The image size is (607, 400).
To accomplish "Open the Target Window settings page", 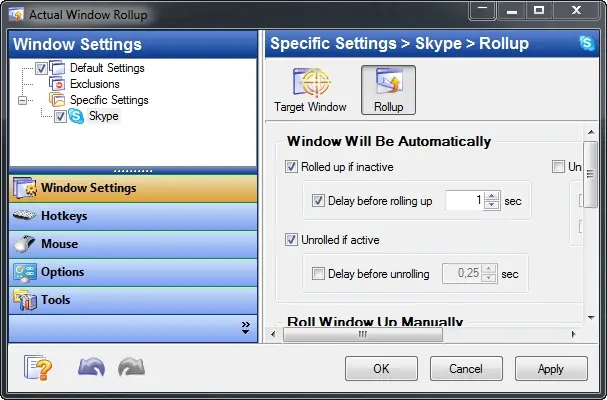I will click(310, 89).
